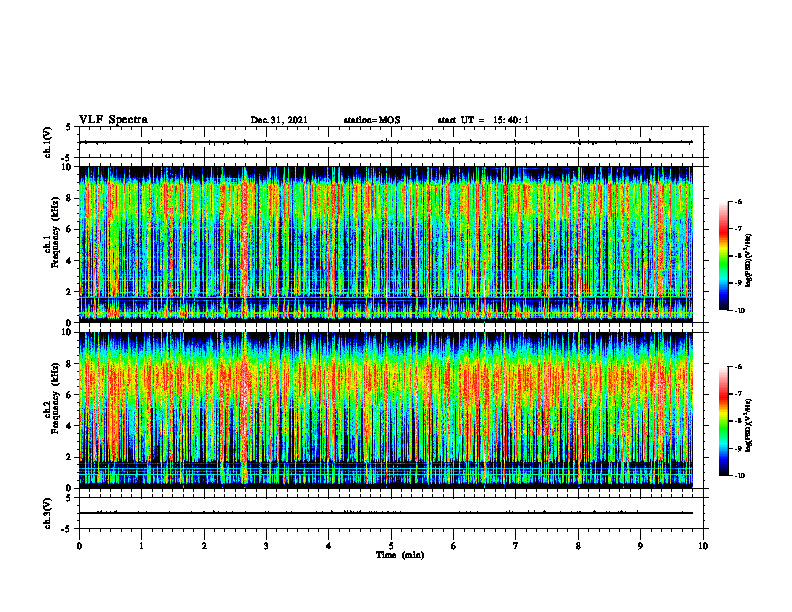
Task: Click inside the ch.1 spectrogram panel
Action: pos(386,244)
